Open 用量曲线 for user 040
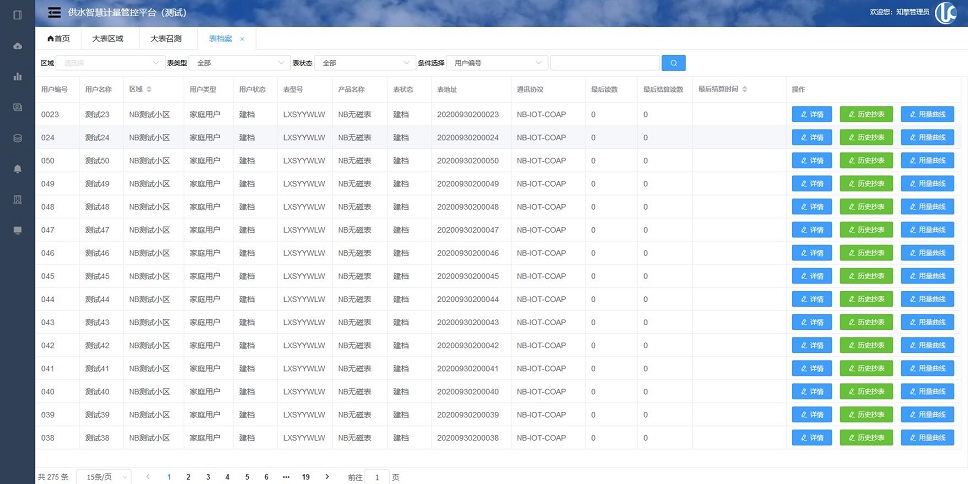 point(927,392)
